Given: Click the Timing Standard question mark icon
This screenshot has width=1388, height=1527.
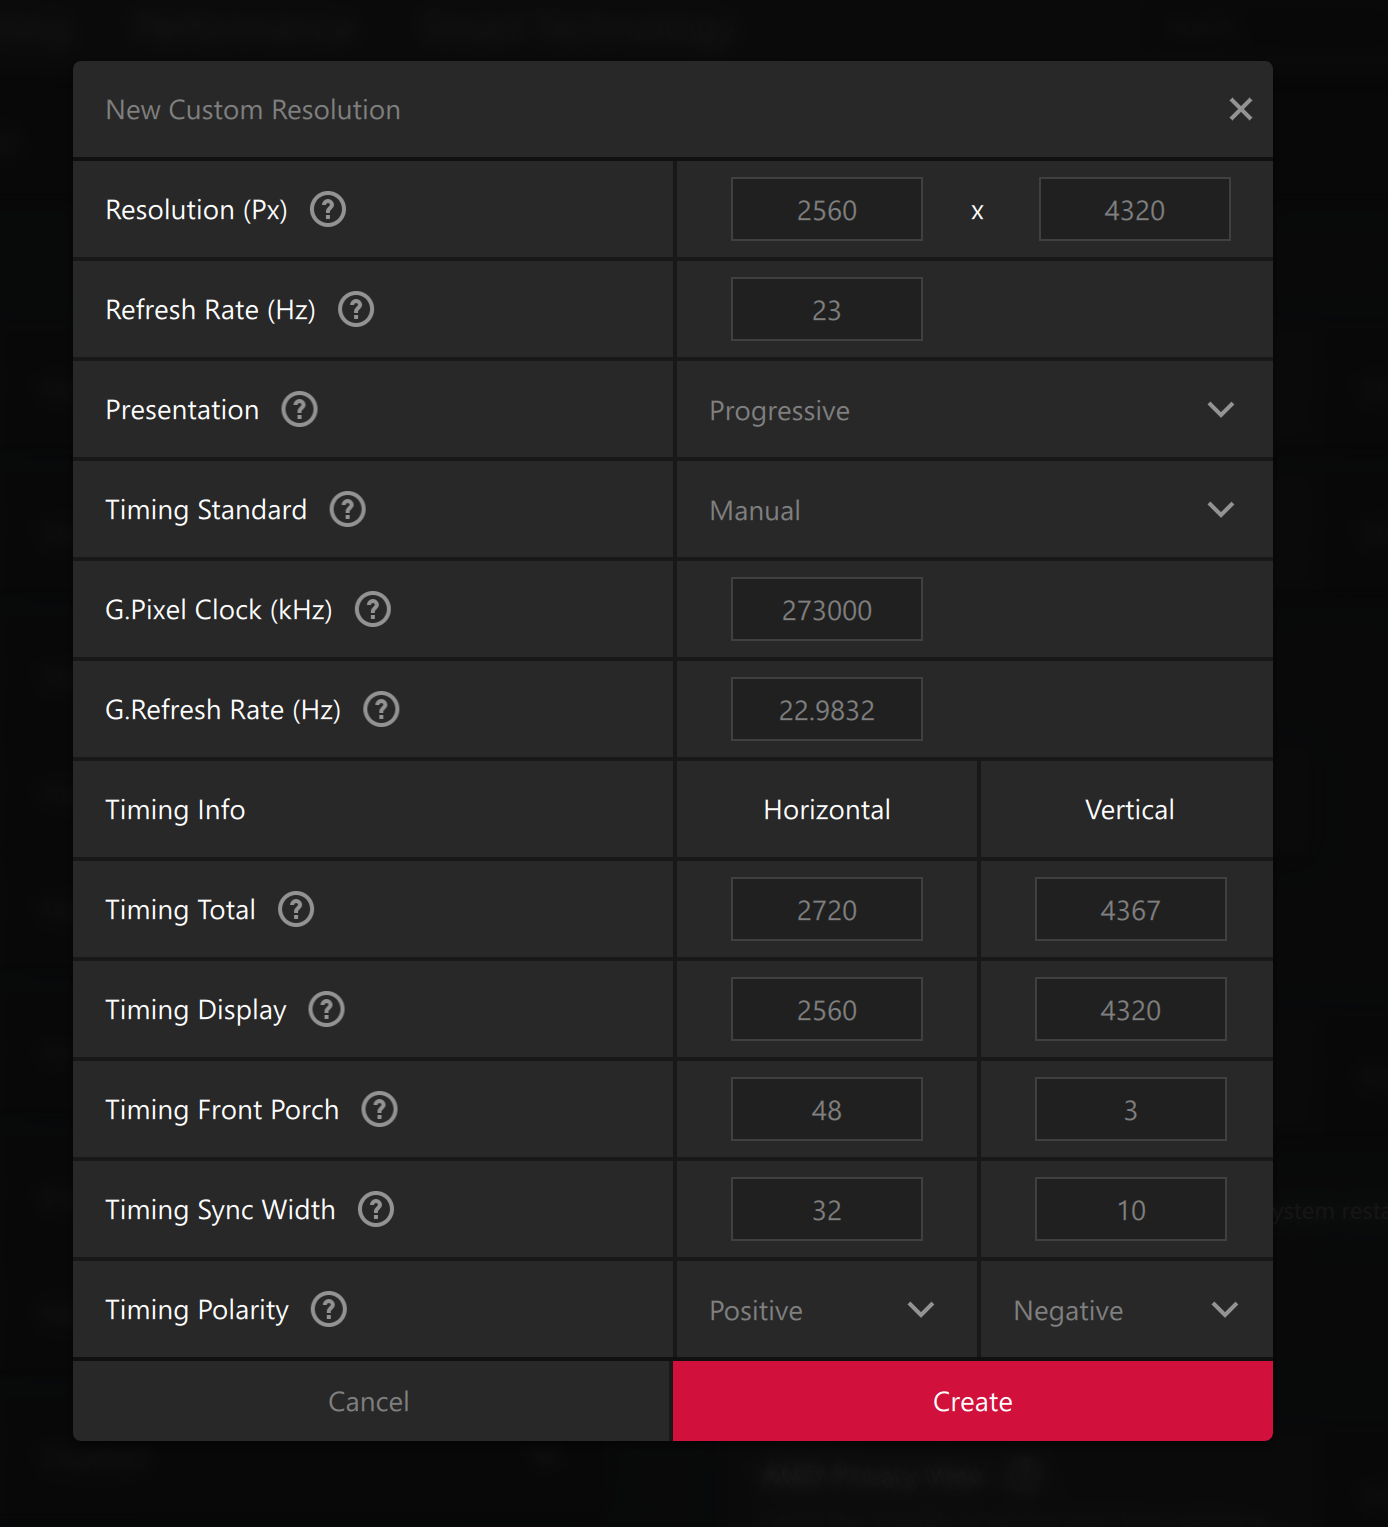Looking at the screenshot, I should [348, 510].
